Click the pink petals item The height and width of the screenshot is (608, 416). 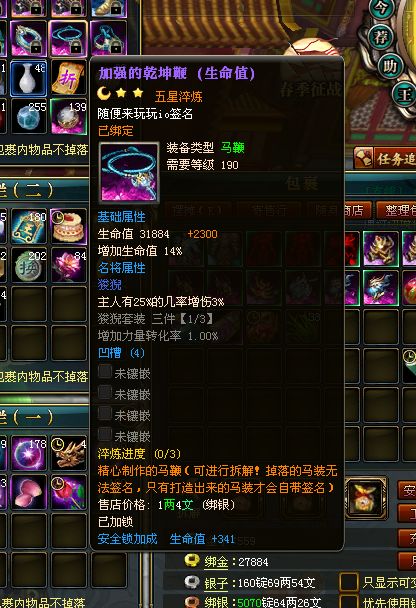click(x=28, y=492)
